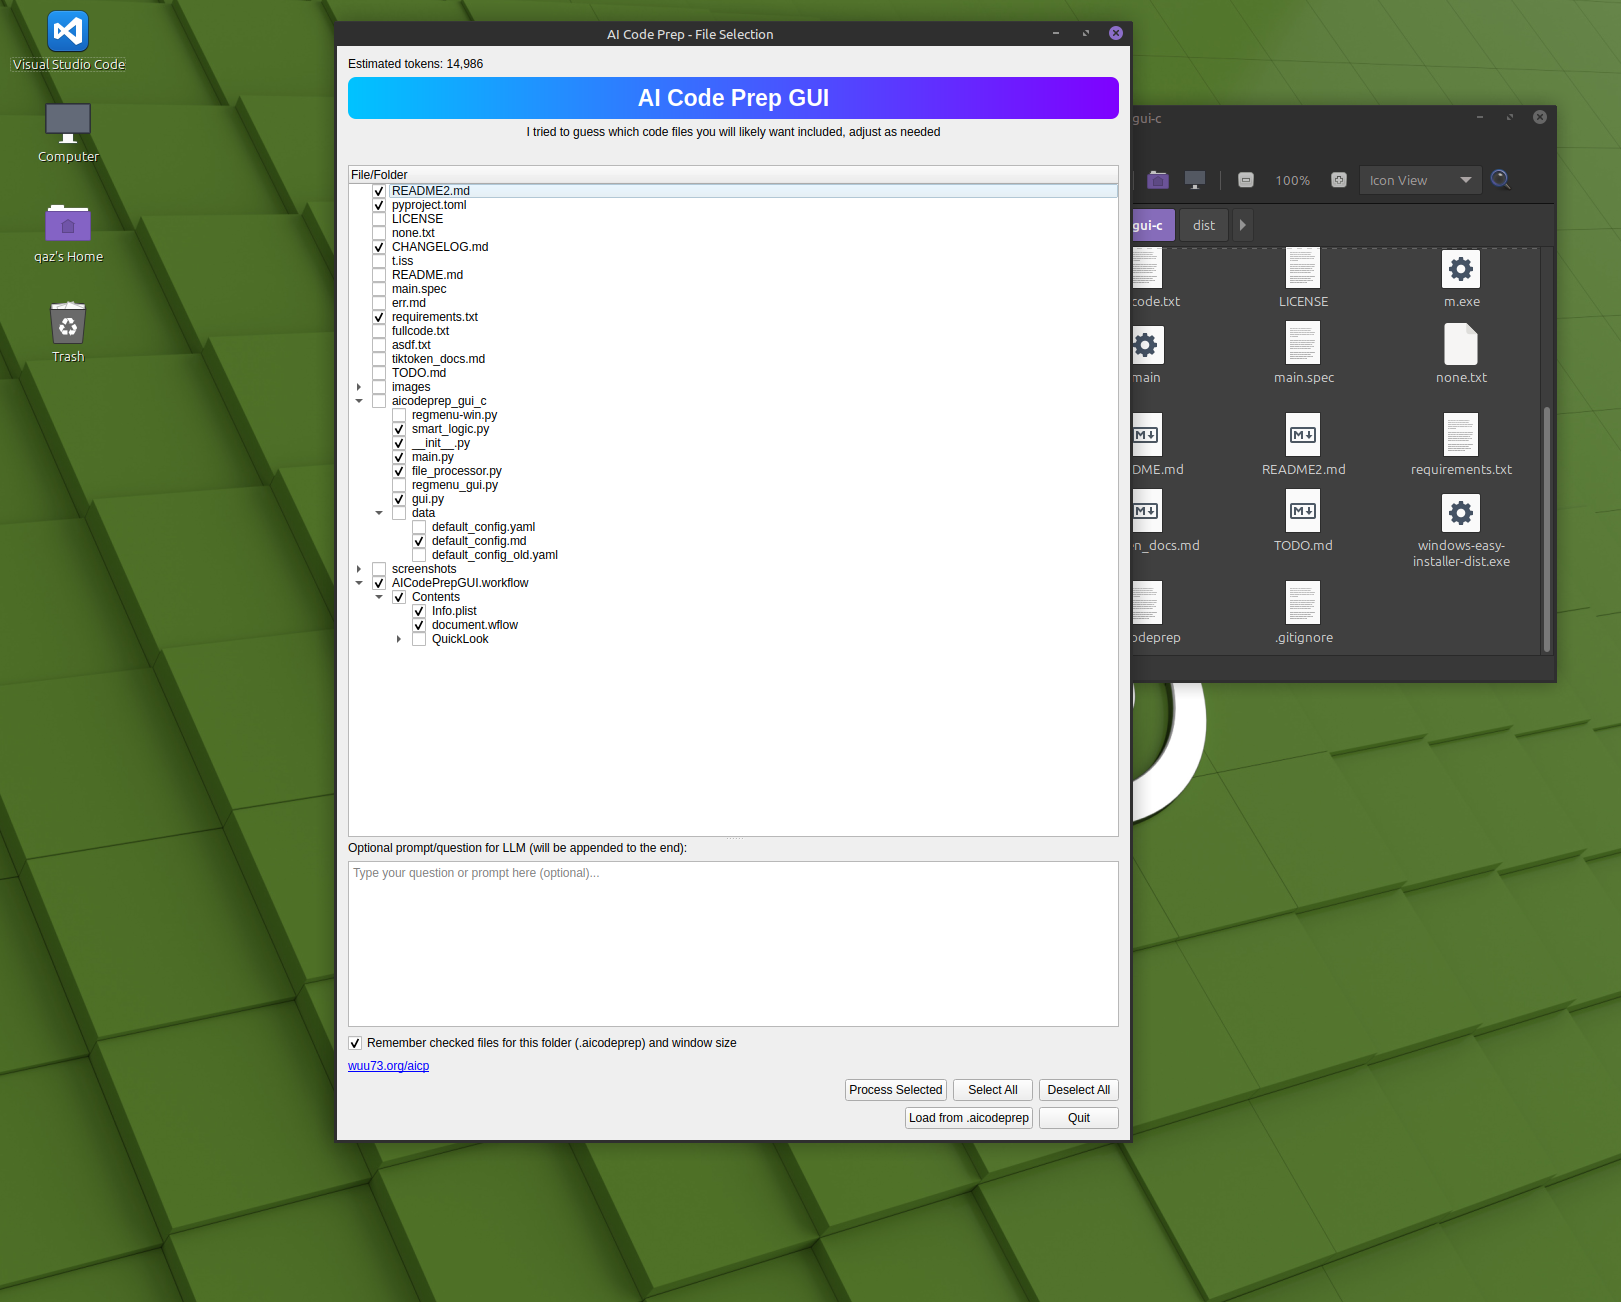Screen dimensions: 1621x1302
Task: Select none.txt file icon in file manager
Action: pyautogui.click(x=1461, y=344)
